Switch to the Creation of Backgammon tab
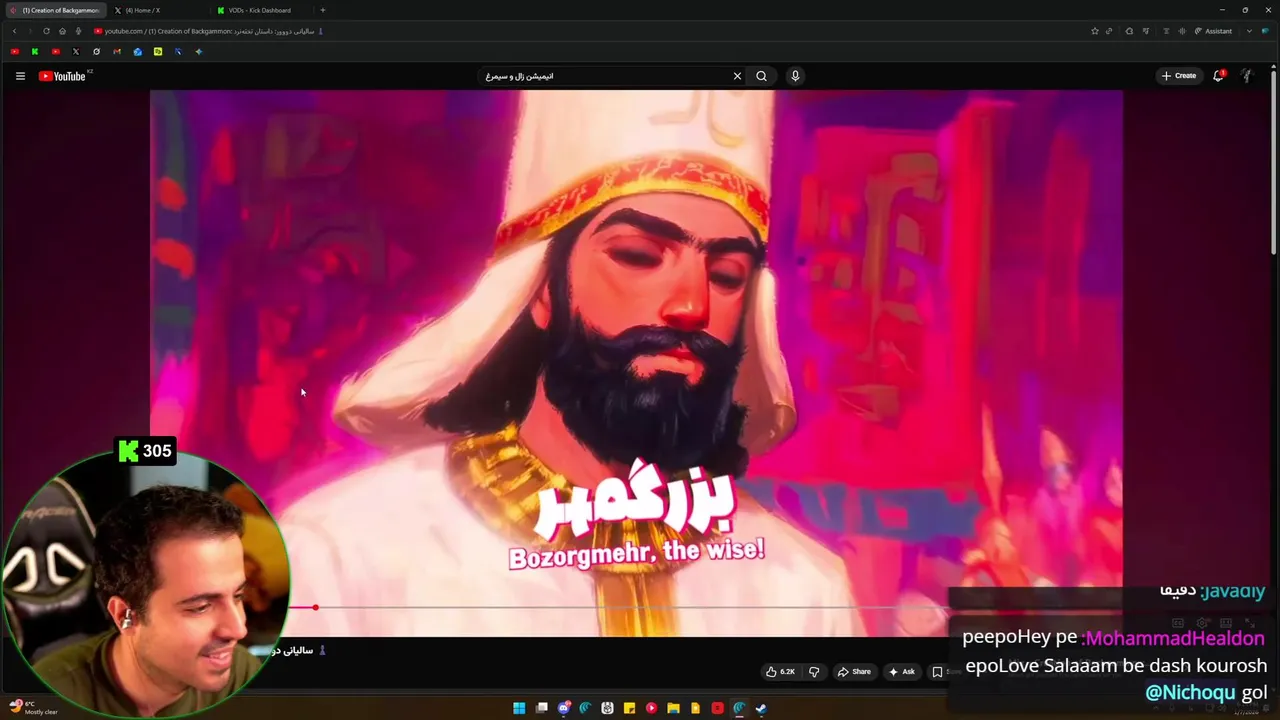Image resolution: width=1280 pixels, height=720 pixels. coord(56,10)
